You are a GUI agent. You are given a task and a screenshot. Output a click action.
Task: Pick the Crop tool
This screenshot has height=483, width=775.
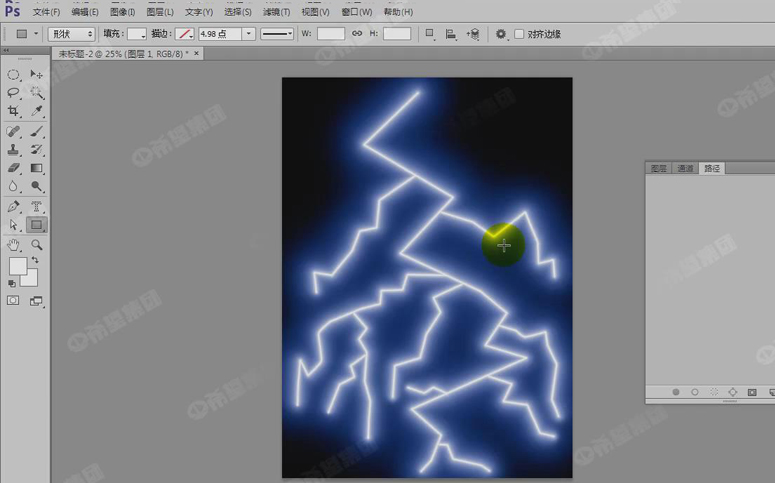pyautogui.click(x=14, y=111)
